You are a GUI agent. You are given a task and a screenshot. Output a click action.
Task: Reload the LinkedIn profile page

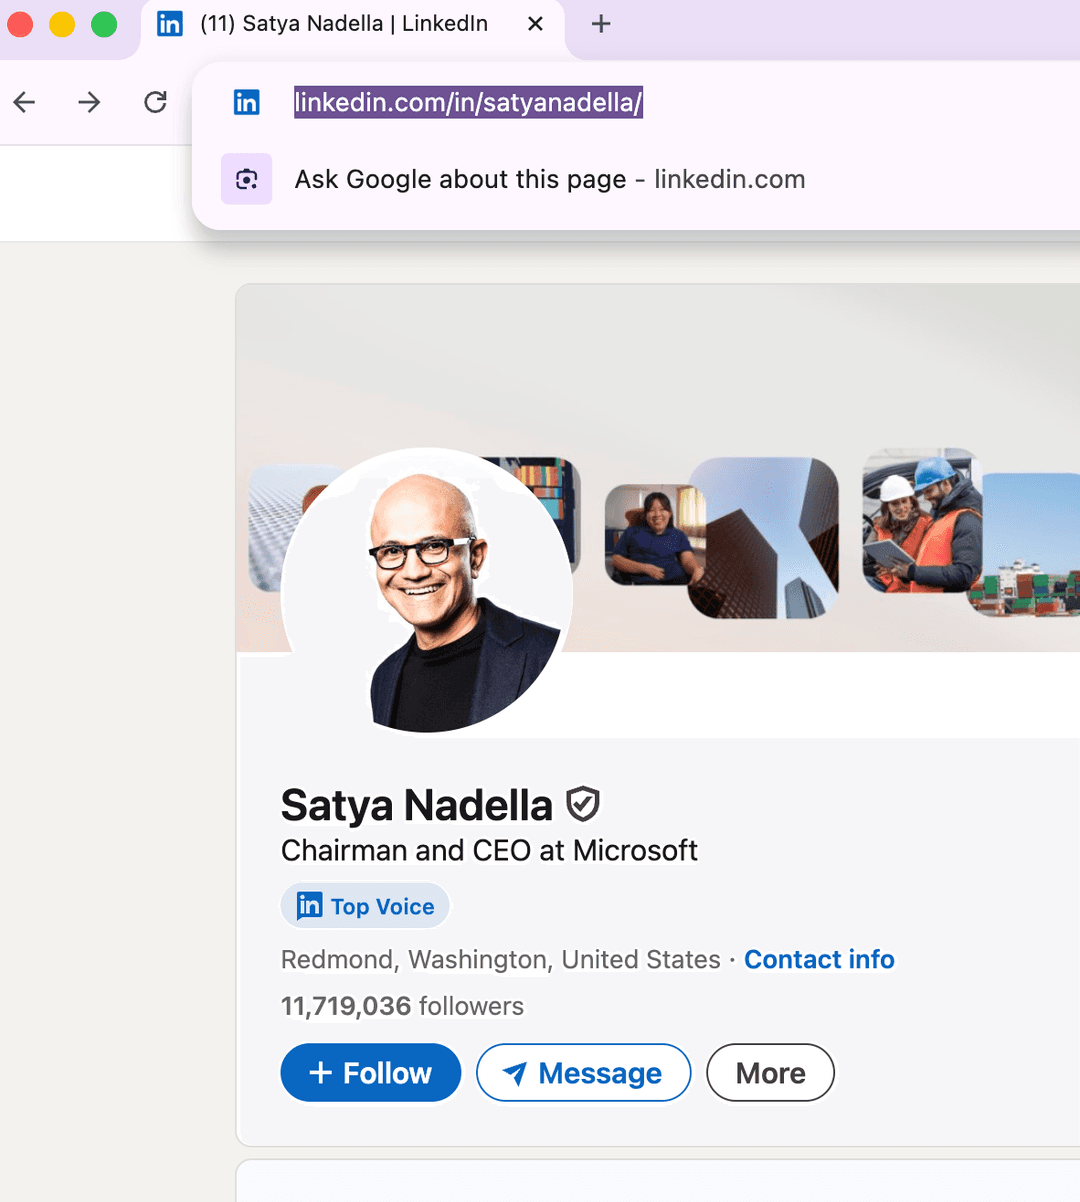[x=155, y=102]
